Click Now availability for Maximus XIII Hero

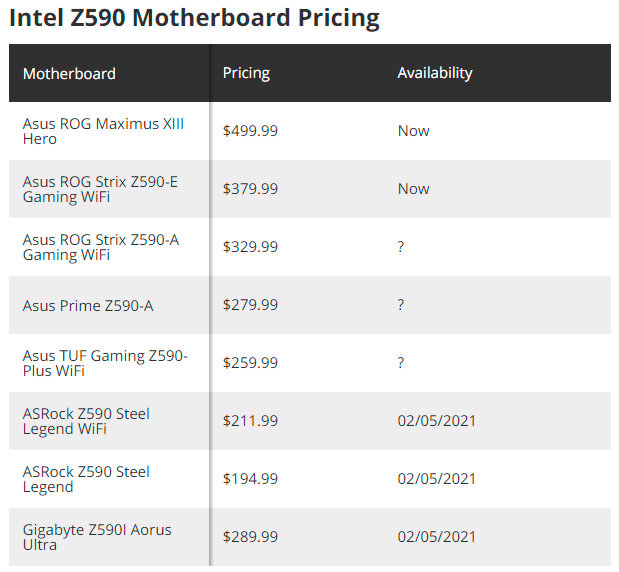(413, 131)
